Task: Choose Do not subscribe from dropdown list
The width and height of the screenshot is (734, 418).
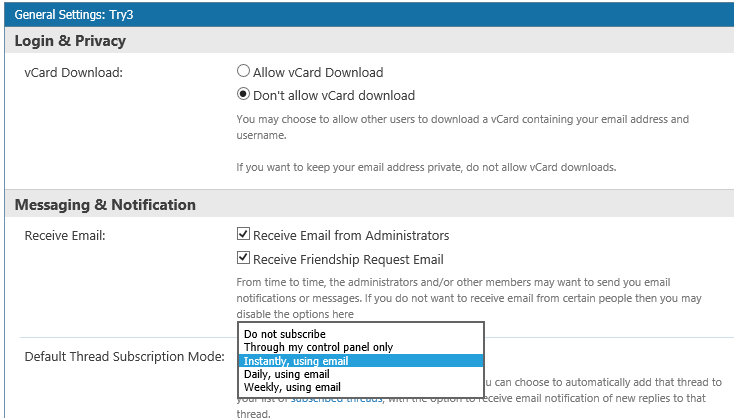Action: pyautogui.click(x=360, y=334)
